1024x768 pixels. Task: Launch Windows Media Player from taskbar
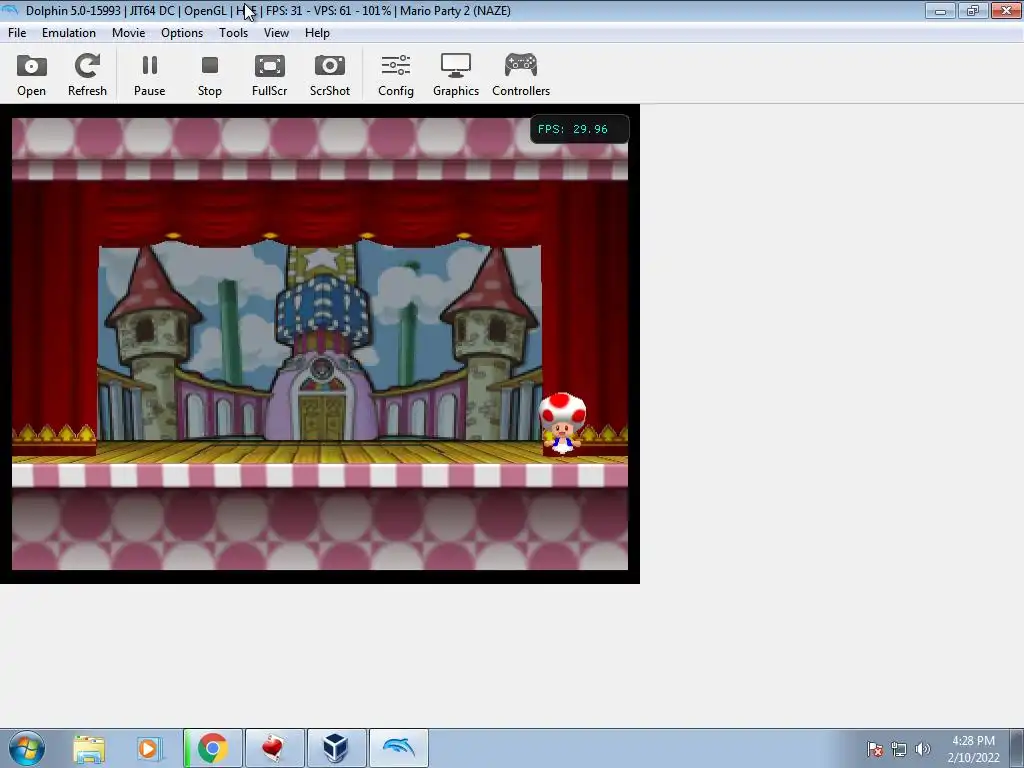tap(150, 748)
